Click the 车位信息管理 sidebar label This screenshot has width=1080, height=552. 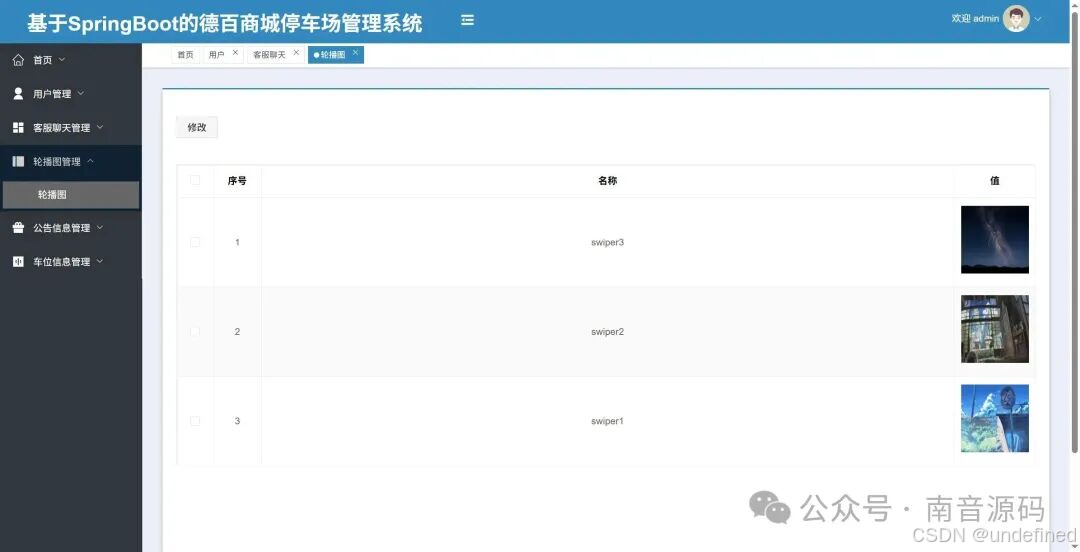(x=62, y=262)
